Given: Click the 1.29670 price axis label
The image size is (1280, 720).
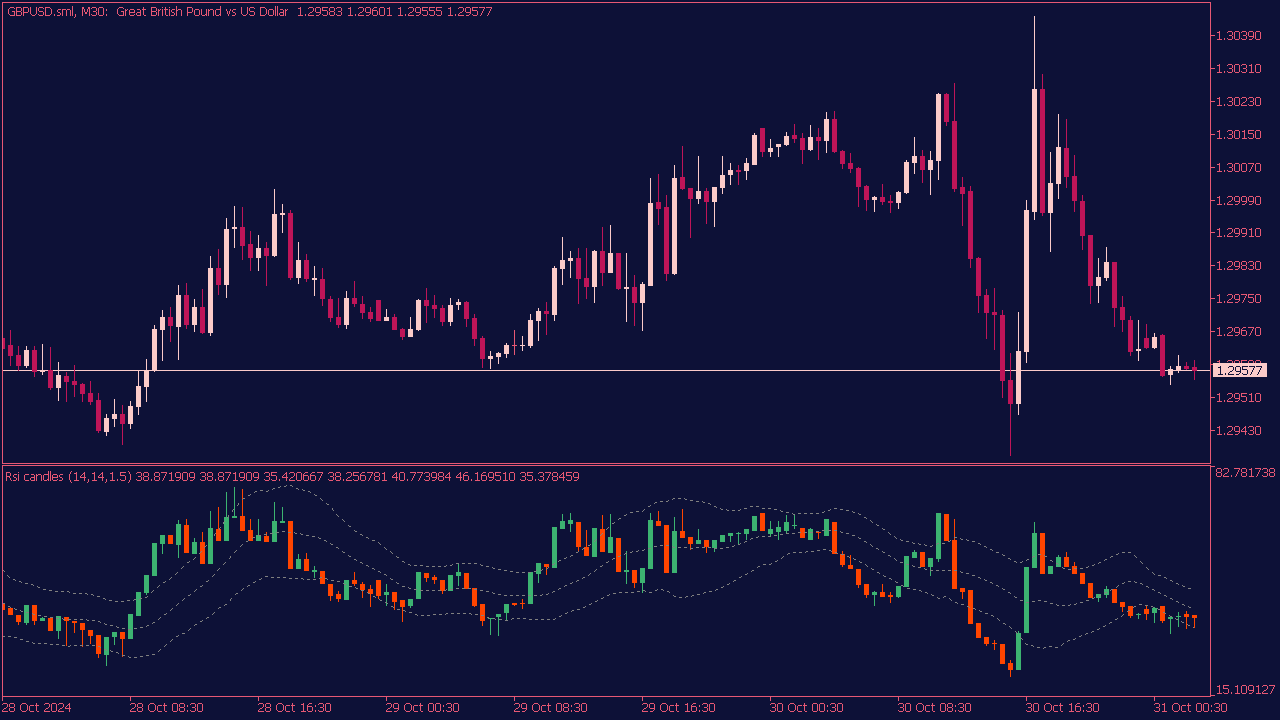Looking at the screenshot, I should click(x=1238, y=332).
